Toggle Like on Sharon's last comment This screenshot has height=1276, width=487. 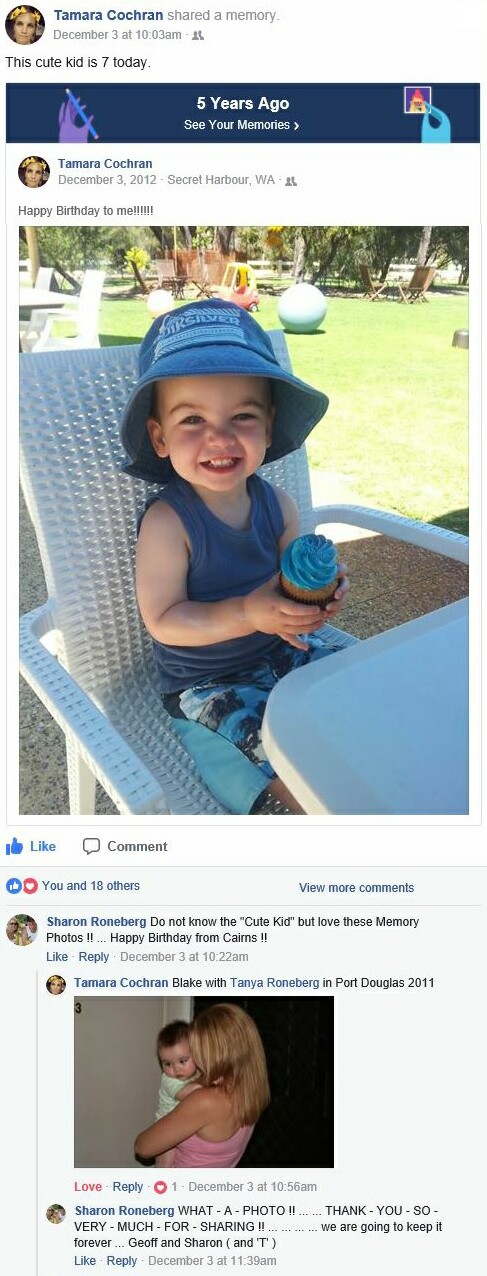pos(85,1261)
